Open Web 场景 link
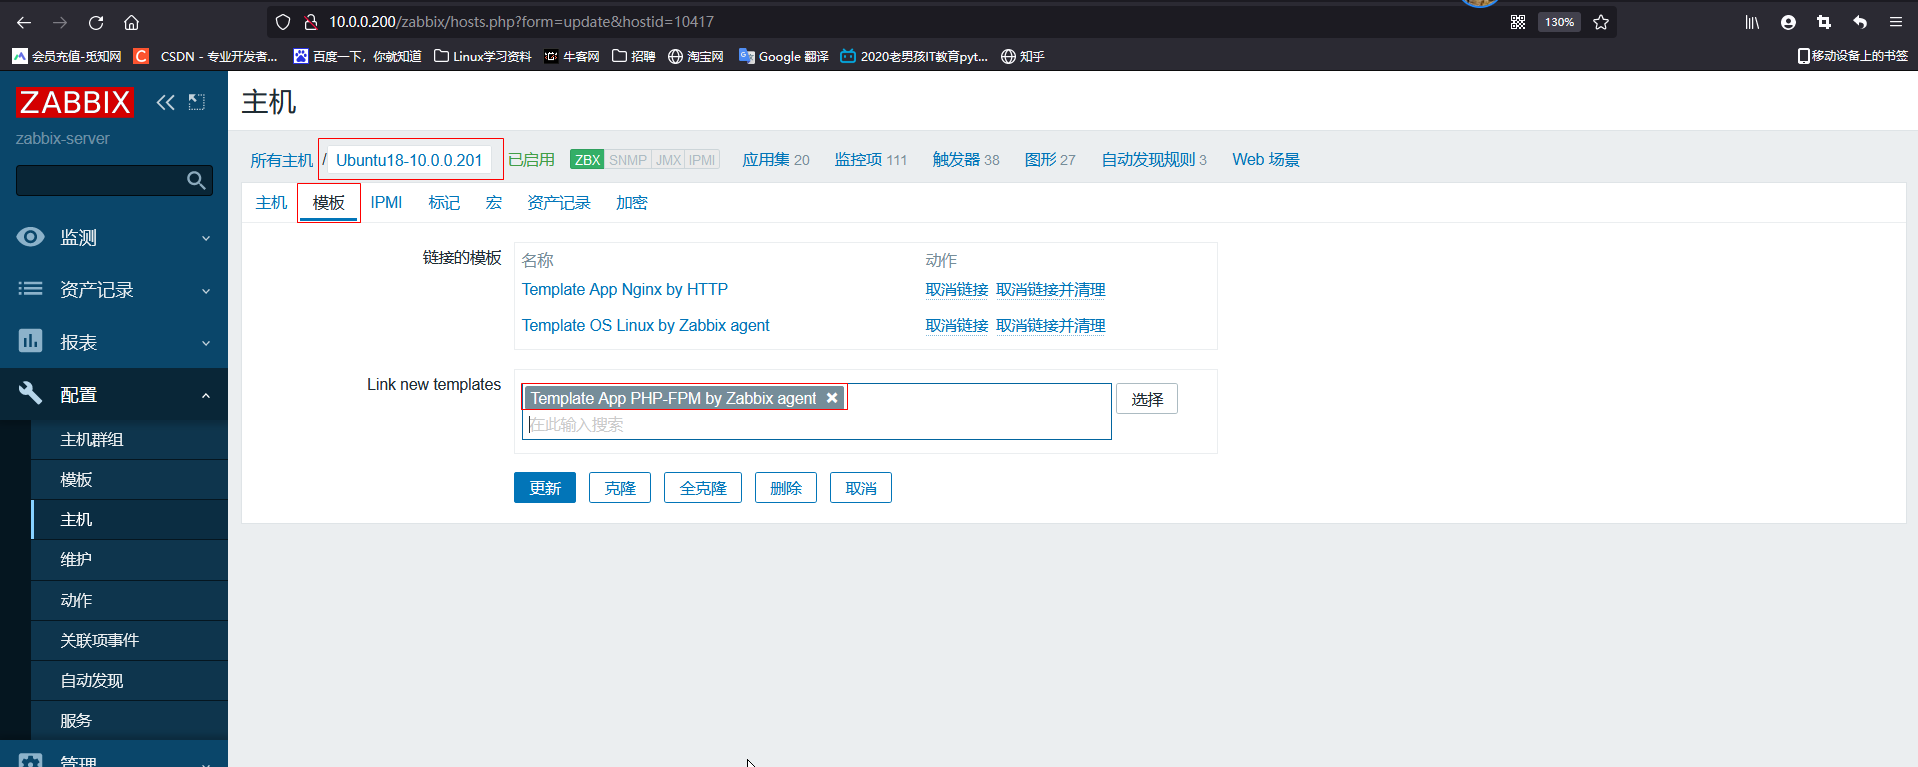The width and height of the screenshot is (1918, 767). tap(1266, 160)
